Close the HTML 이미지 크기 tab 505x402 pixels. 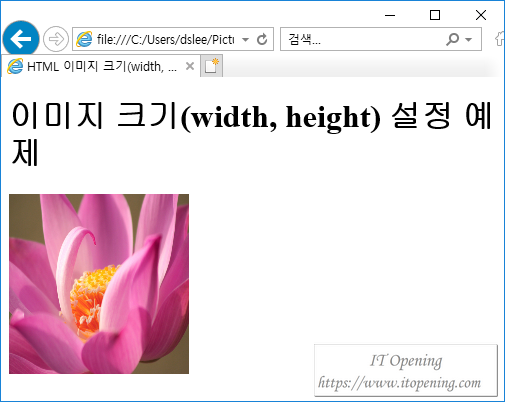coord(190,66)
